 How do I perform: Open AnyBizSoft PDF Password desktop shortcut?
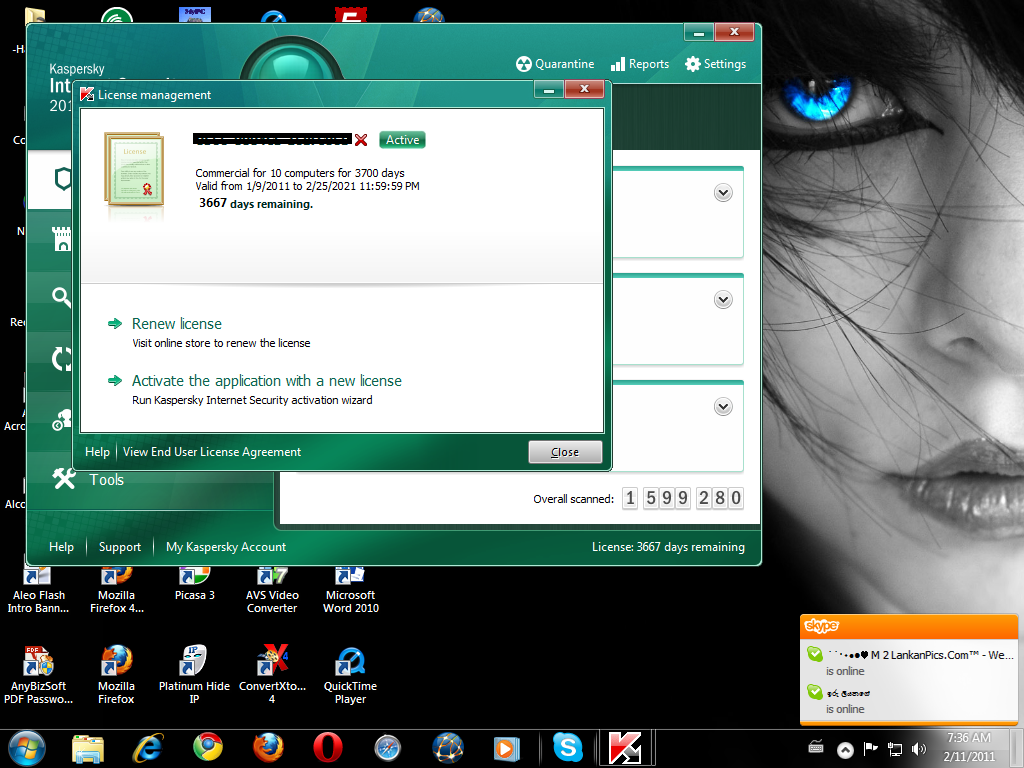click(38, 675)
